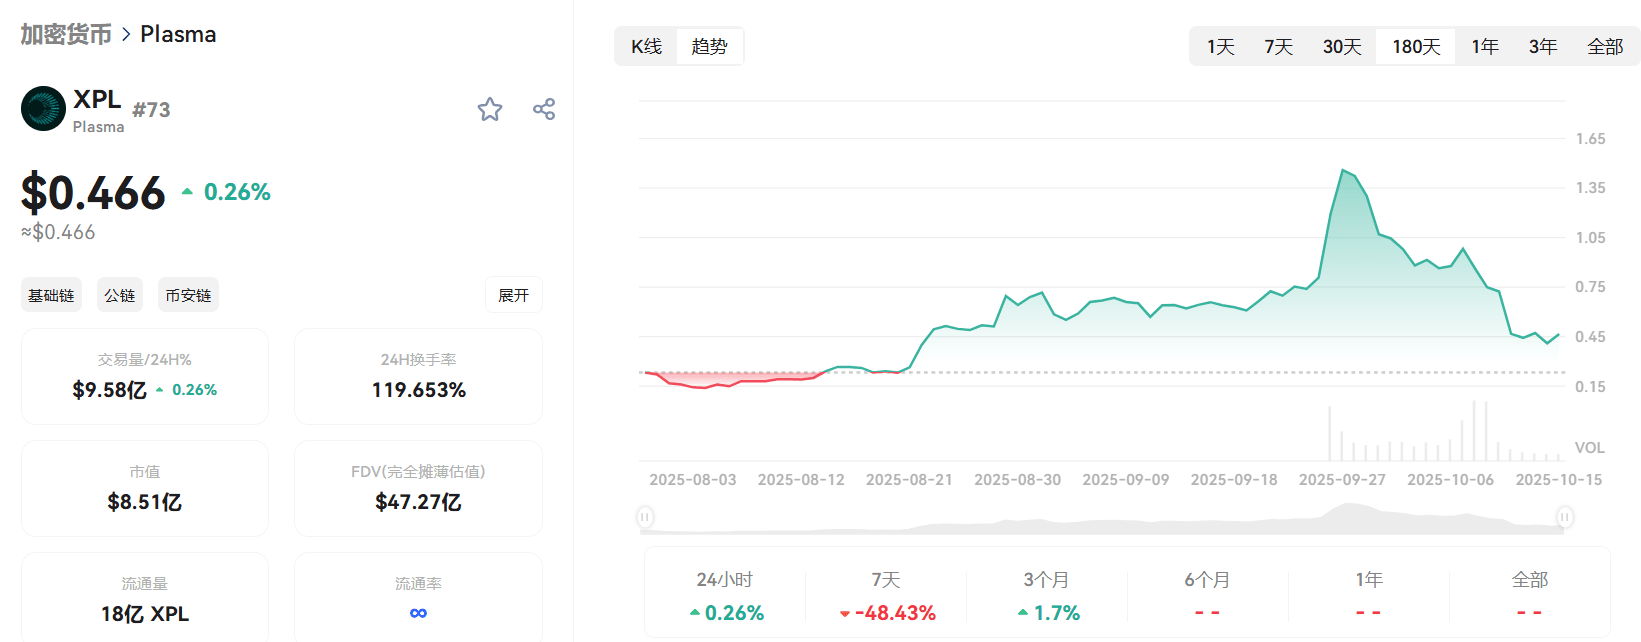Switch chart to 趋势 view
Image resolution: width=1641 pixels, height=642 pixels.
click(709, 47)
